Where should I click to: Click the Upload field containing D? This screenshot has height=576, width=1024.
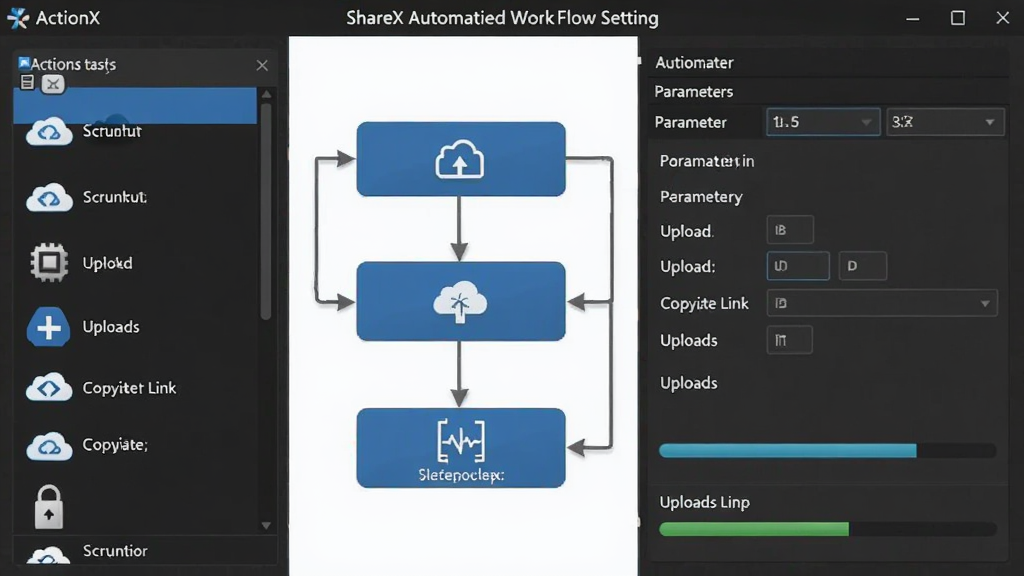[x=863, y=266]
